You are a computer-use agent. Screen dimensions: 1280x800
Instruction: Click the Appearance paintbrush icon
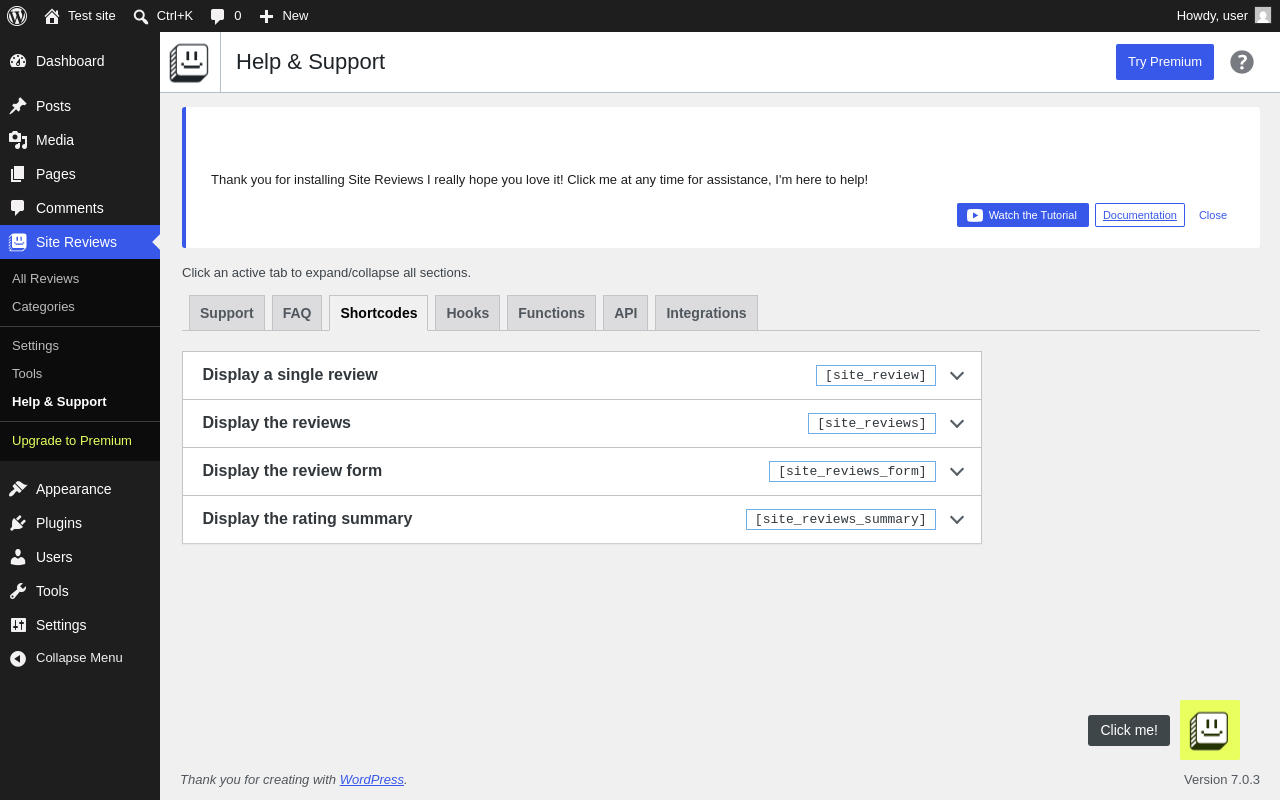tap(18, 489)
